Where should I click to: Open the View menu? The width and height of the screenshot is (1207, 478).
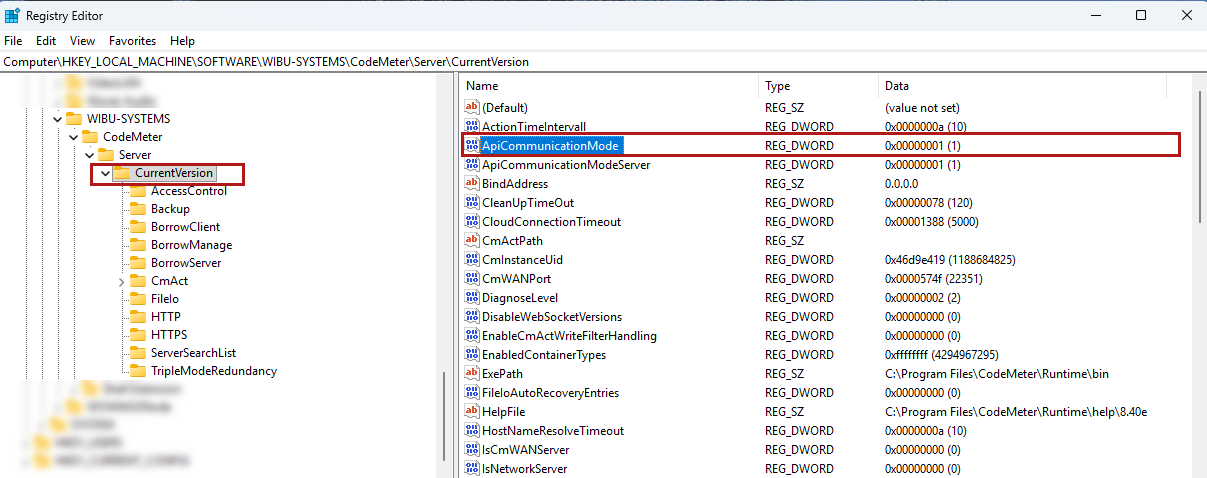coord(82,41)
